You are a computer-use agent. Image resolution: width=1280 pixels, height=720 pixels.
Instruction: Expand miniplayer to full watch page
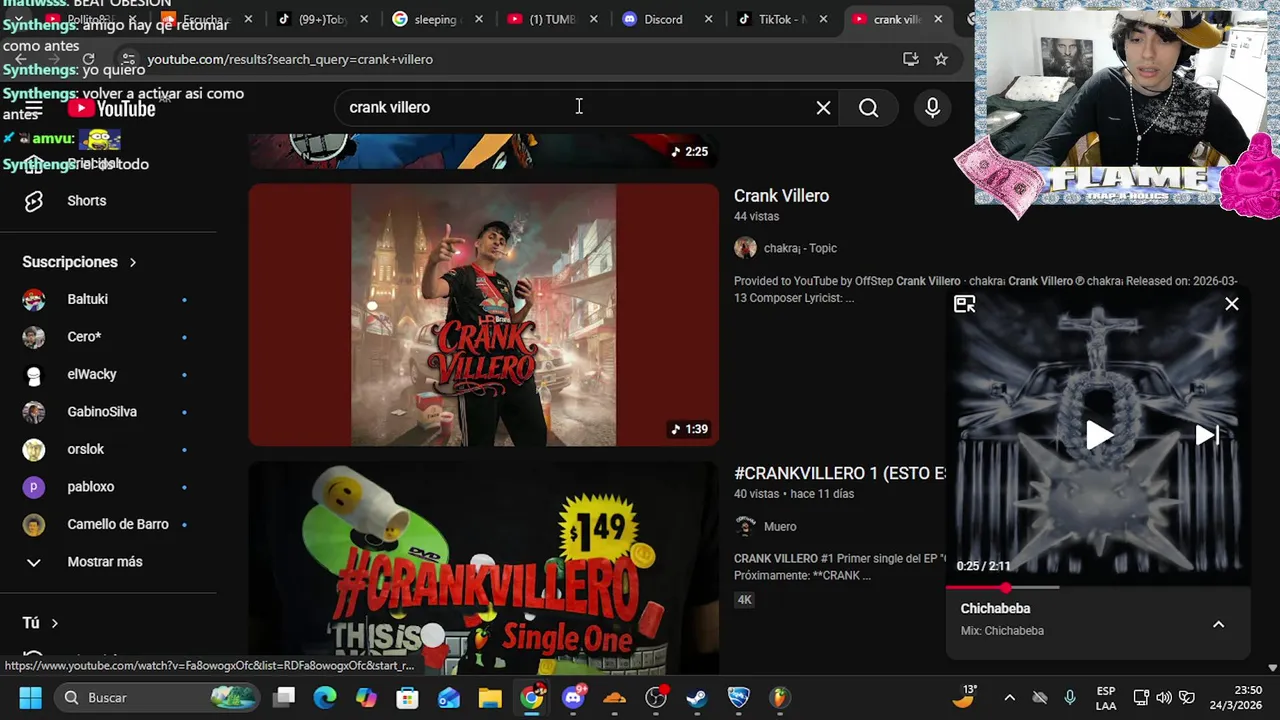(x=965, y=304)
